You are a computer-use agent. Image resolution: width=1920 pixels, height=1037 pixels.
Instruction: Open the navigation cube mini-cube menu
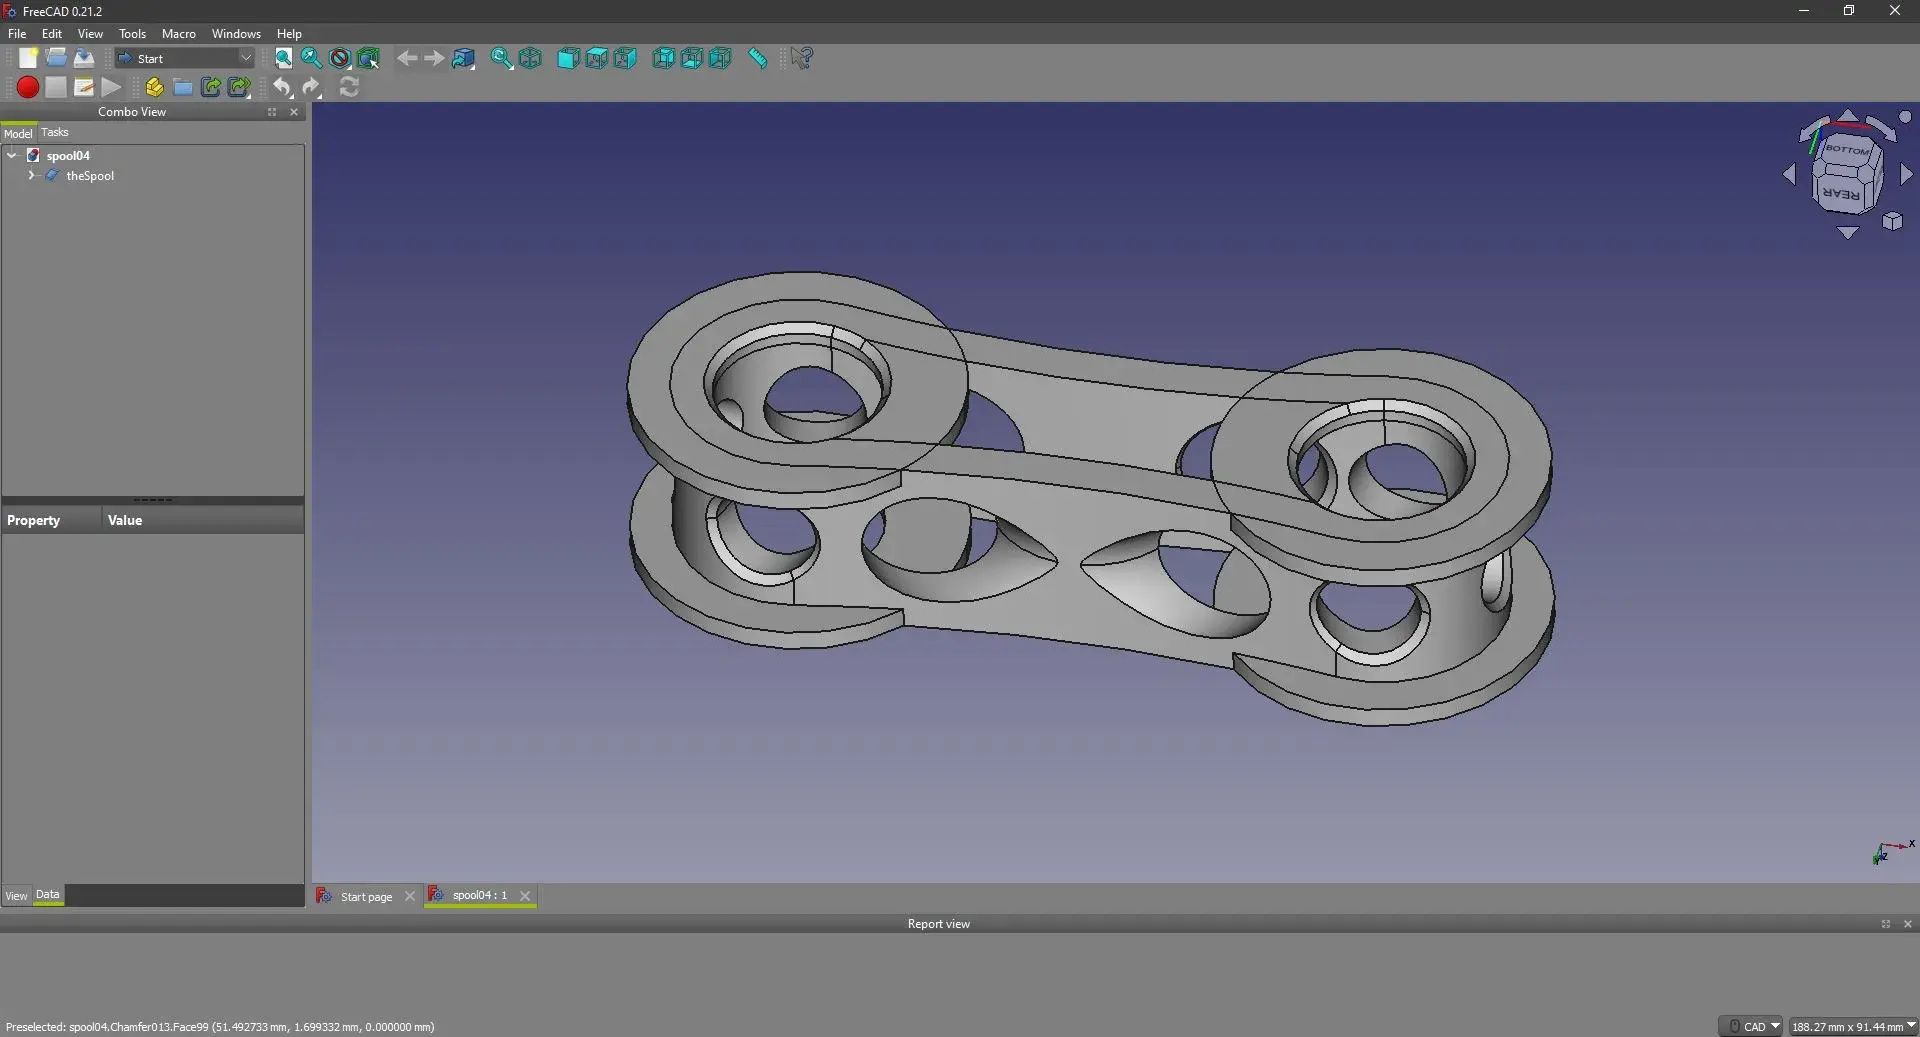click(1892, 221)
